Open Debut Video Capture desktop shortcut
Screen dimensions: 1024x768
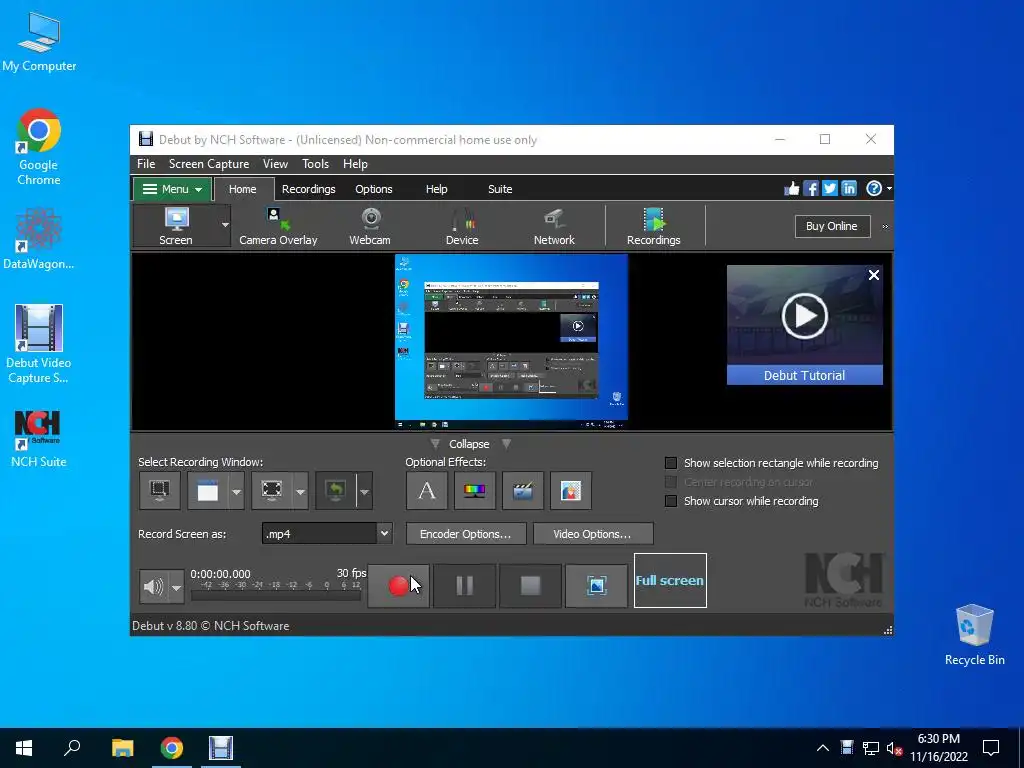(x=39, y=344)
